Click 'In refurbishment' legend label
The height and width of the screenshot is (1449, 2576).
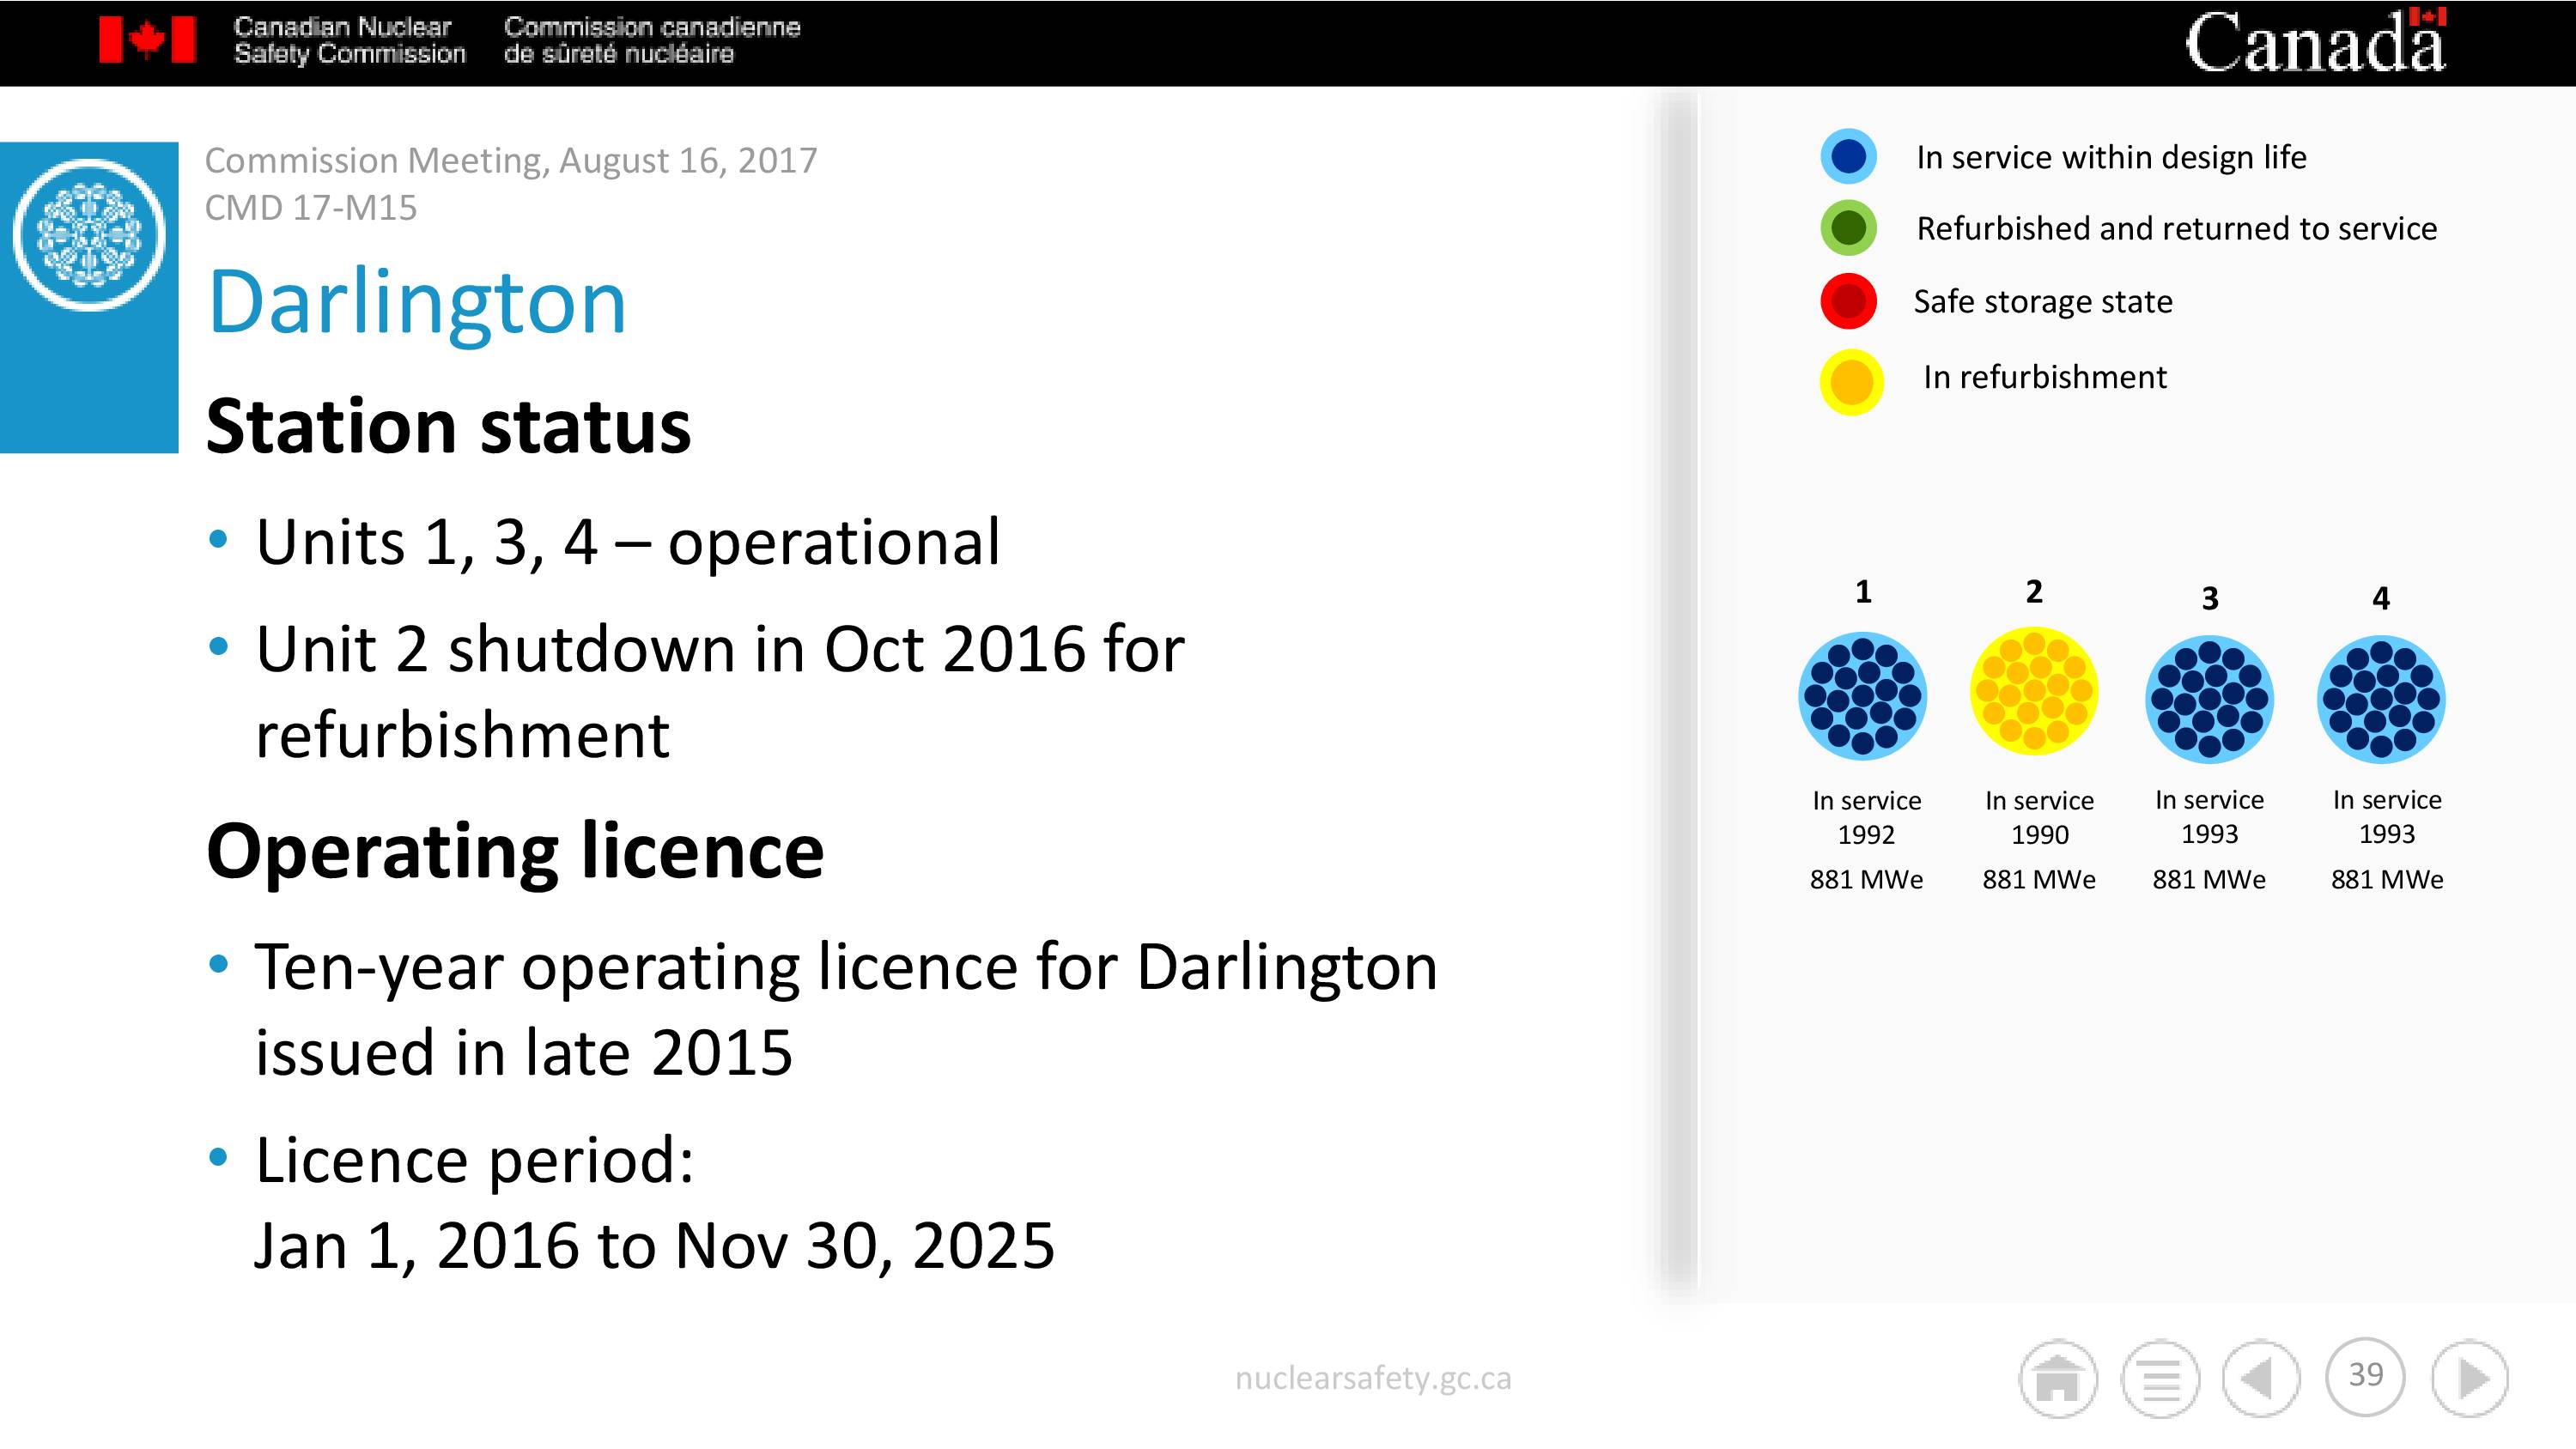click(x=2045, y=377)
